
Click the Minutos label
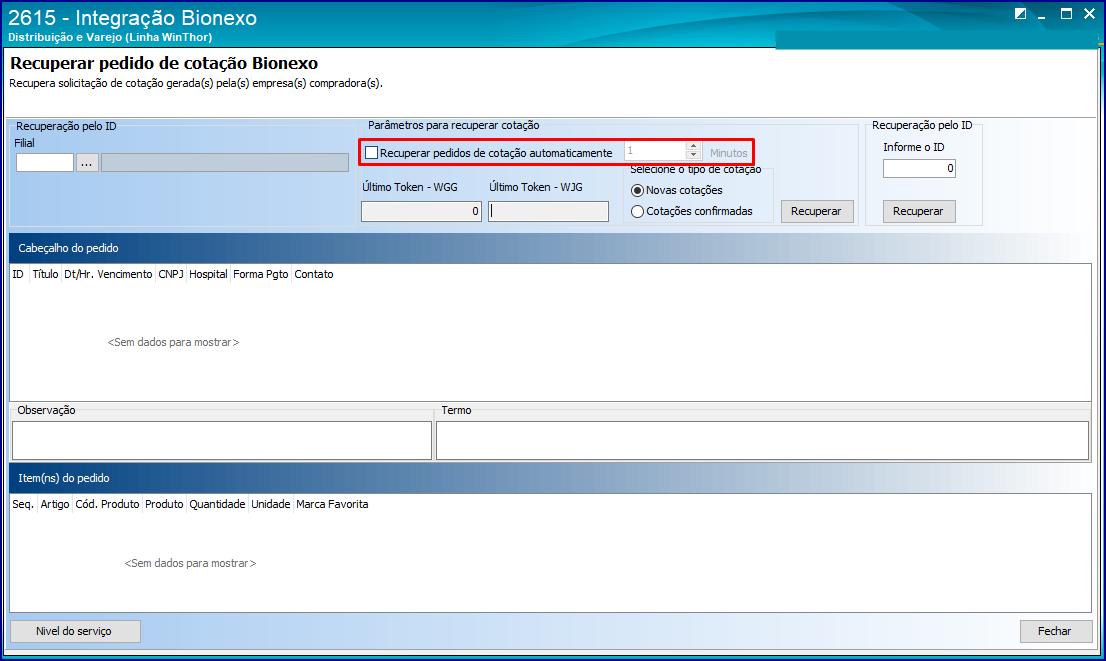click(729, 153)
